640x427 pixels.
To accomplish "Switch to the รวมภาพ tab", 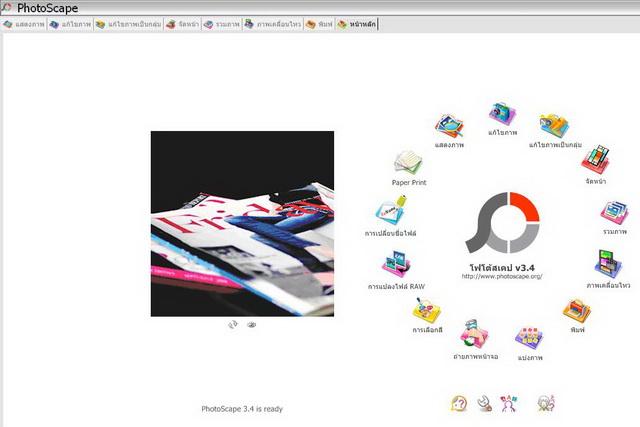I will click(x=222, y=24).
